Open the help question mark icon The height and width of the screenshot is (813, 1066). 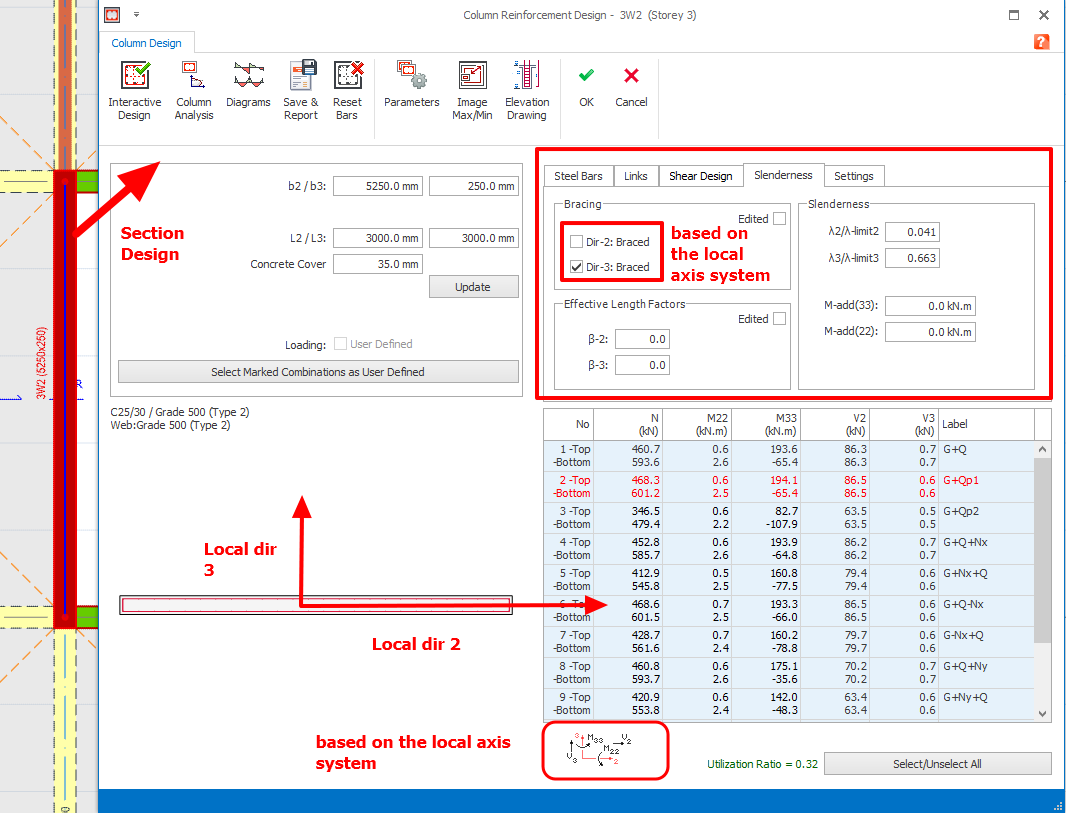[x=1041, y=42]
